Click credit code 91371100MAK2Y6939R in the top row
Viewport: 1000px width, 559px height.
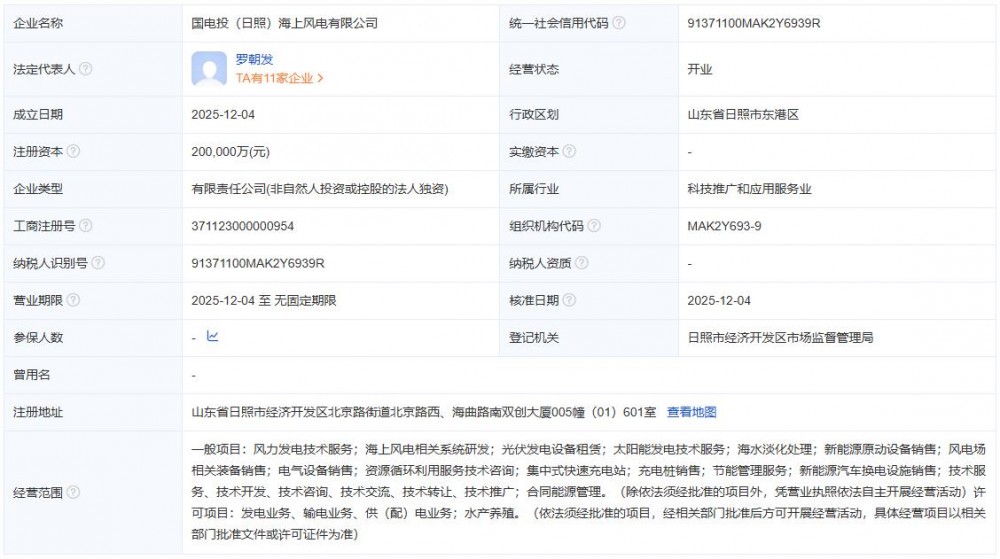(x=754, y=22)
